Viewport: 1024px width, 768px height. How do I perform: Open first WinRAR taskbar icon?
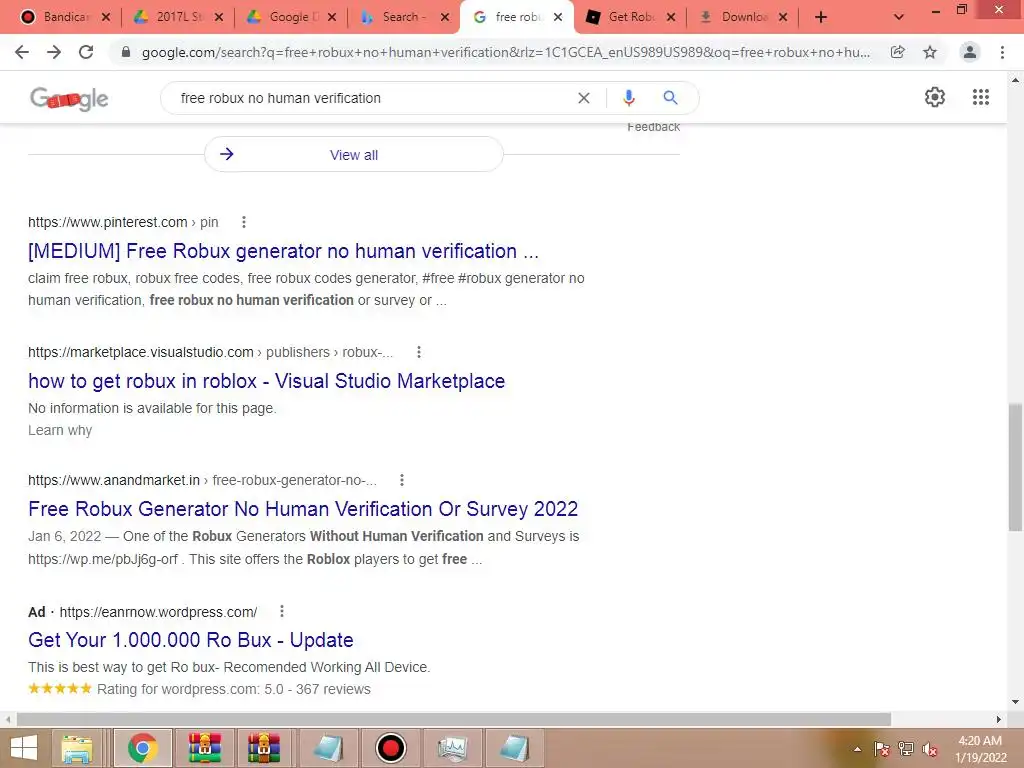[204, 748]
